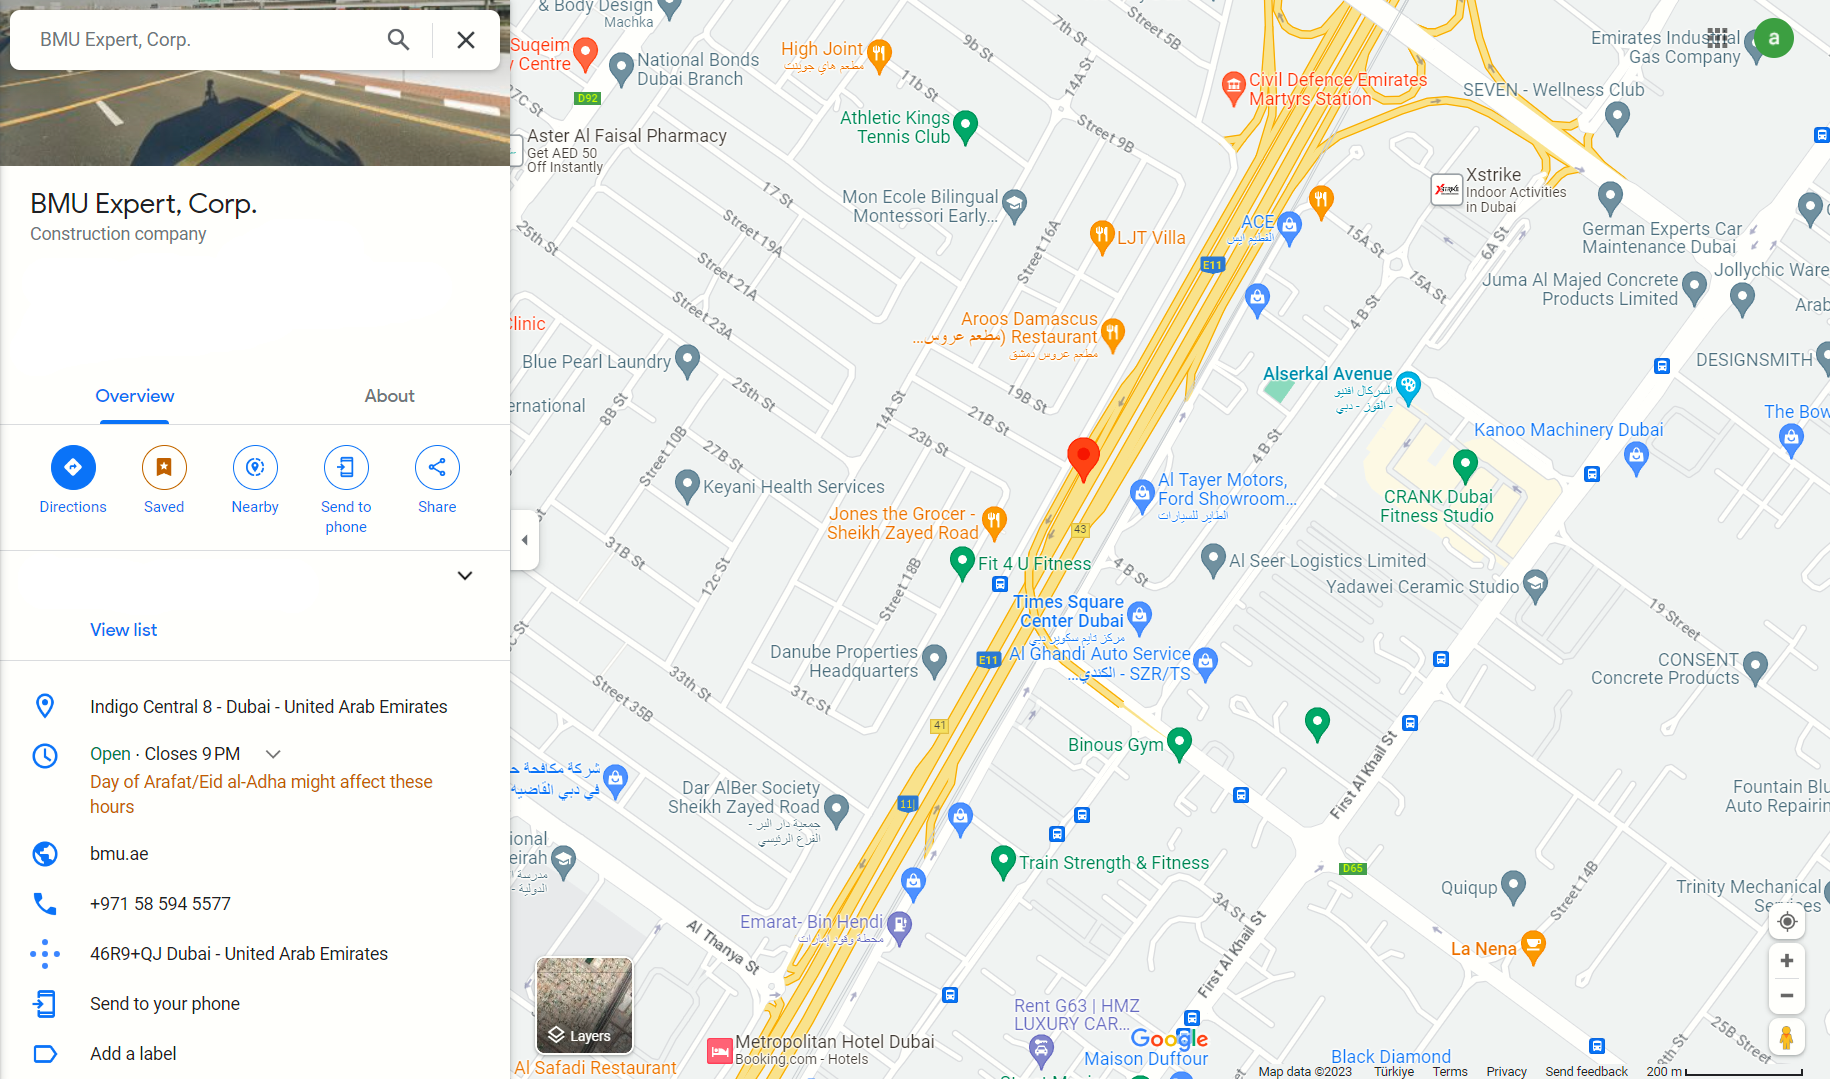The image size is (1830, 1079).
Task: Zoom out of the map
Action: [1787, 996]
